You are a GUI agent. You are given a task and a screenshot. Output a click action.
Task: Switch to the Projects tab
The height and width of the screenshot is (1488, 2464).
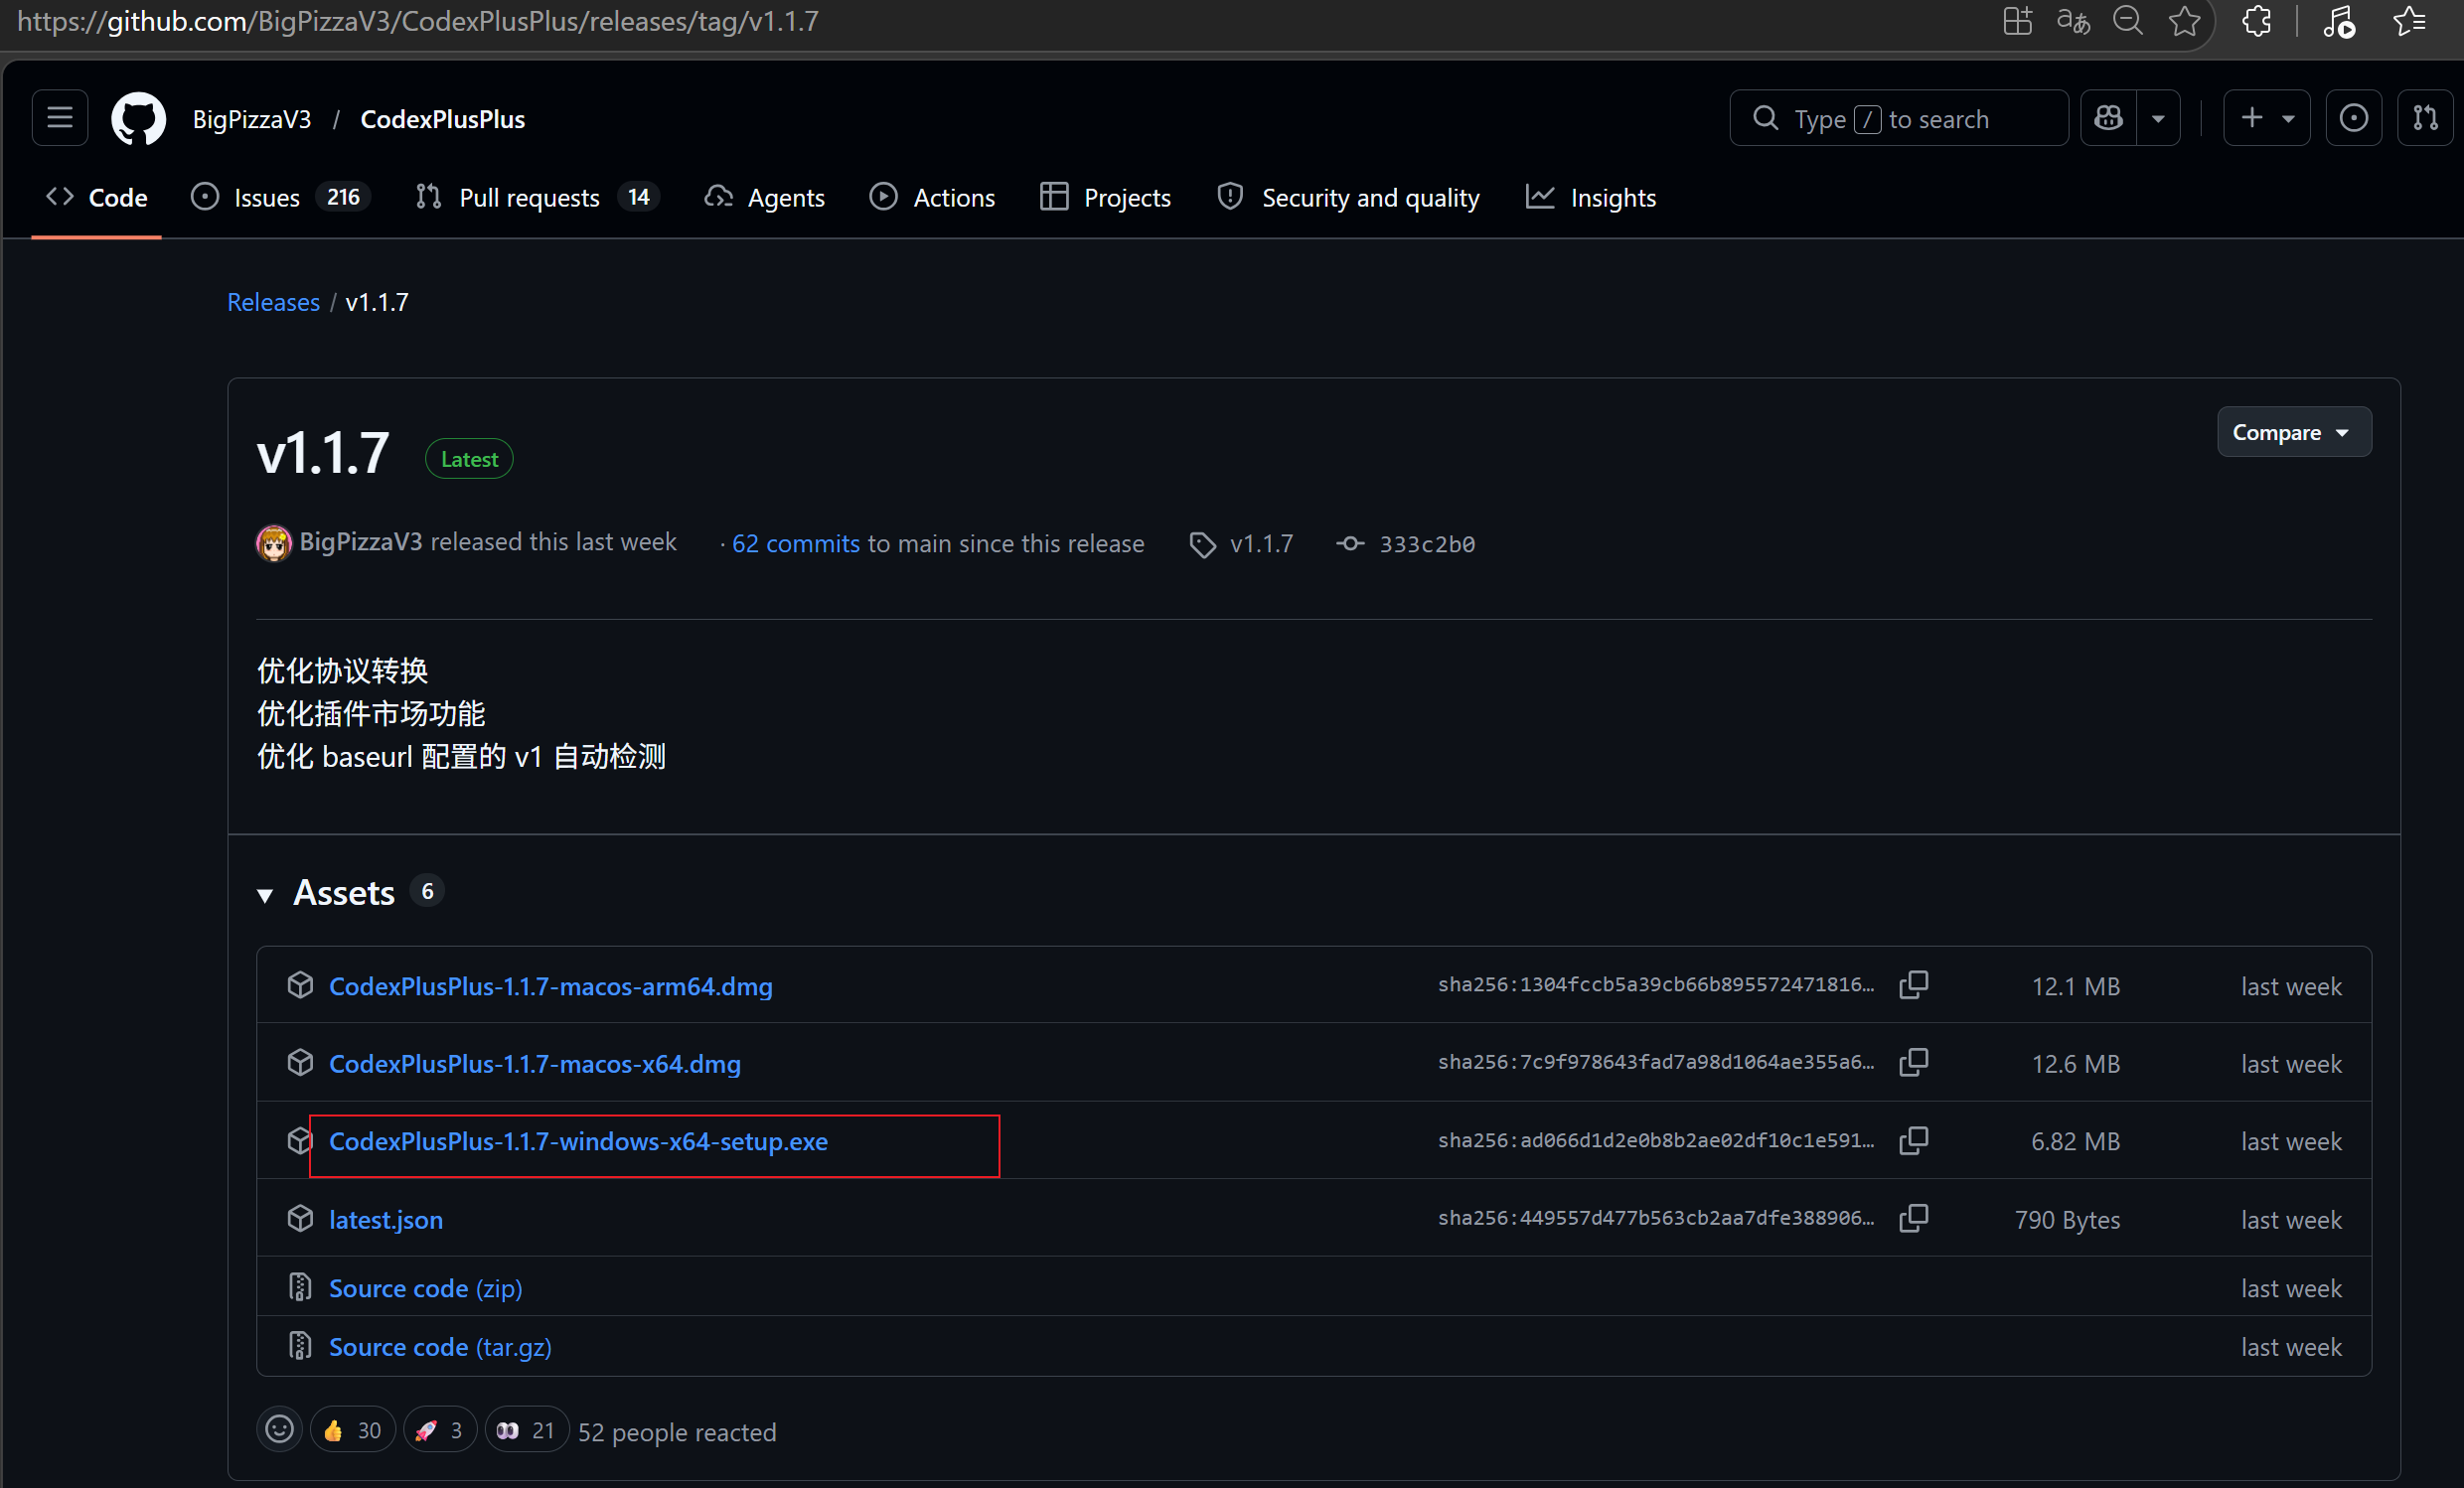point(1105,197)
